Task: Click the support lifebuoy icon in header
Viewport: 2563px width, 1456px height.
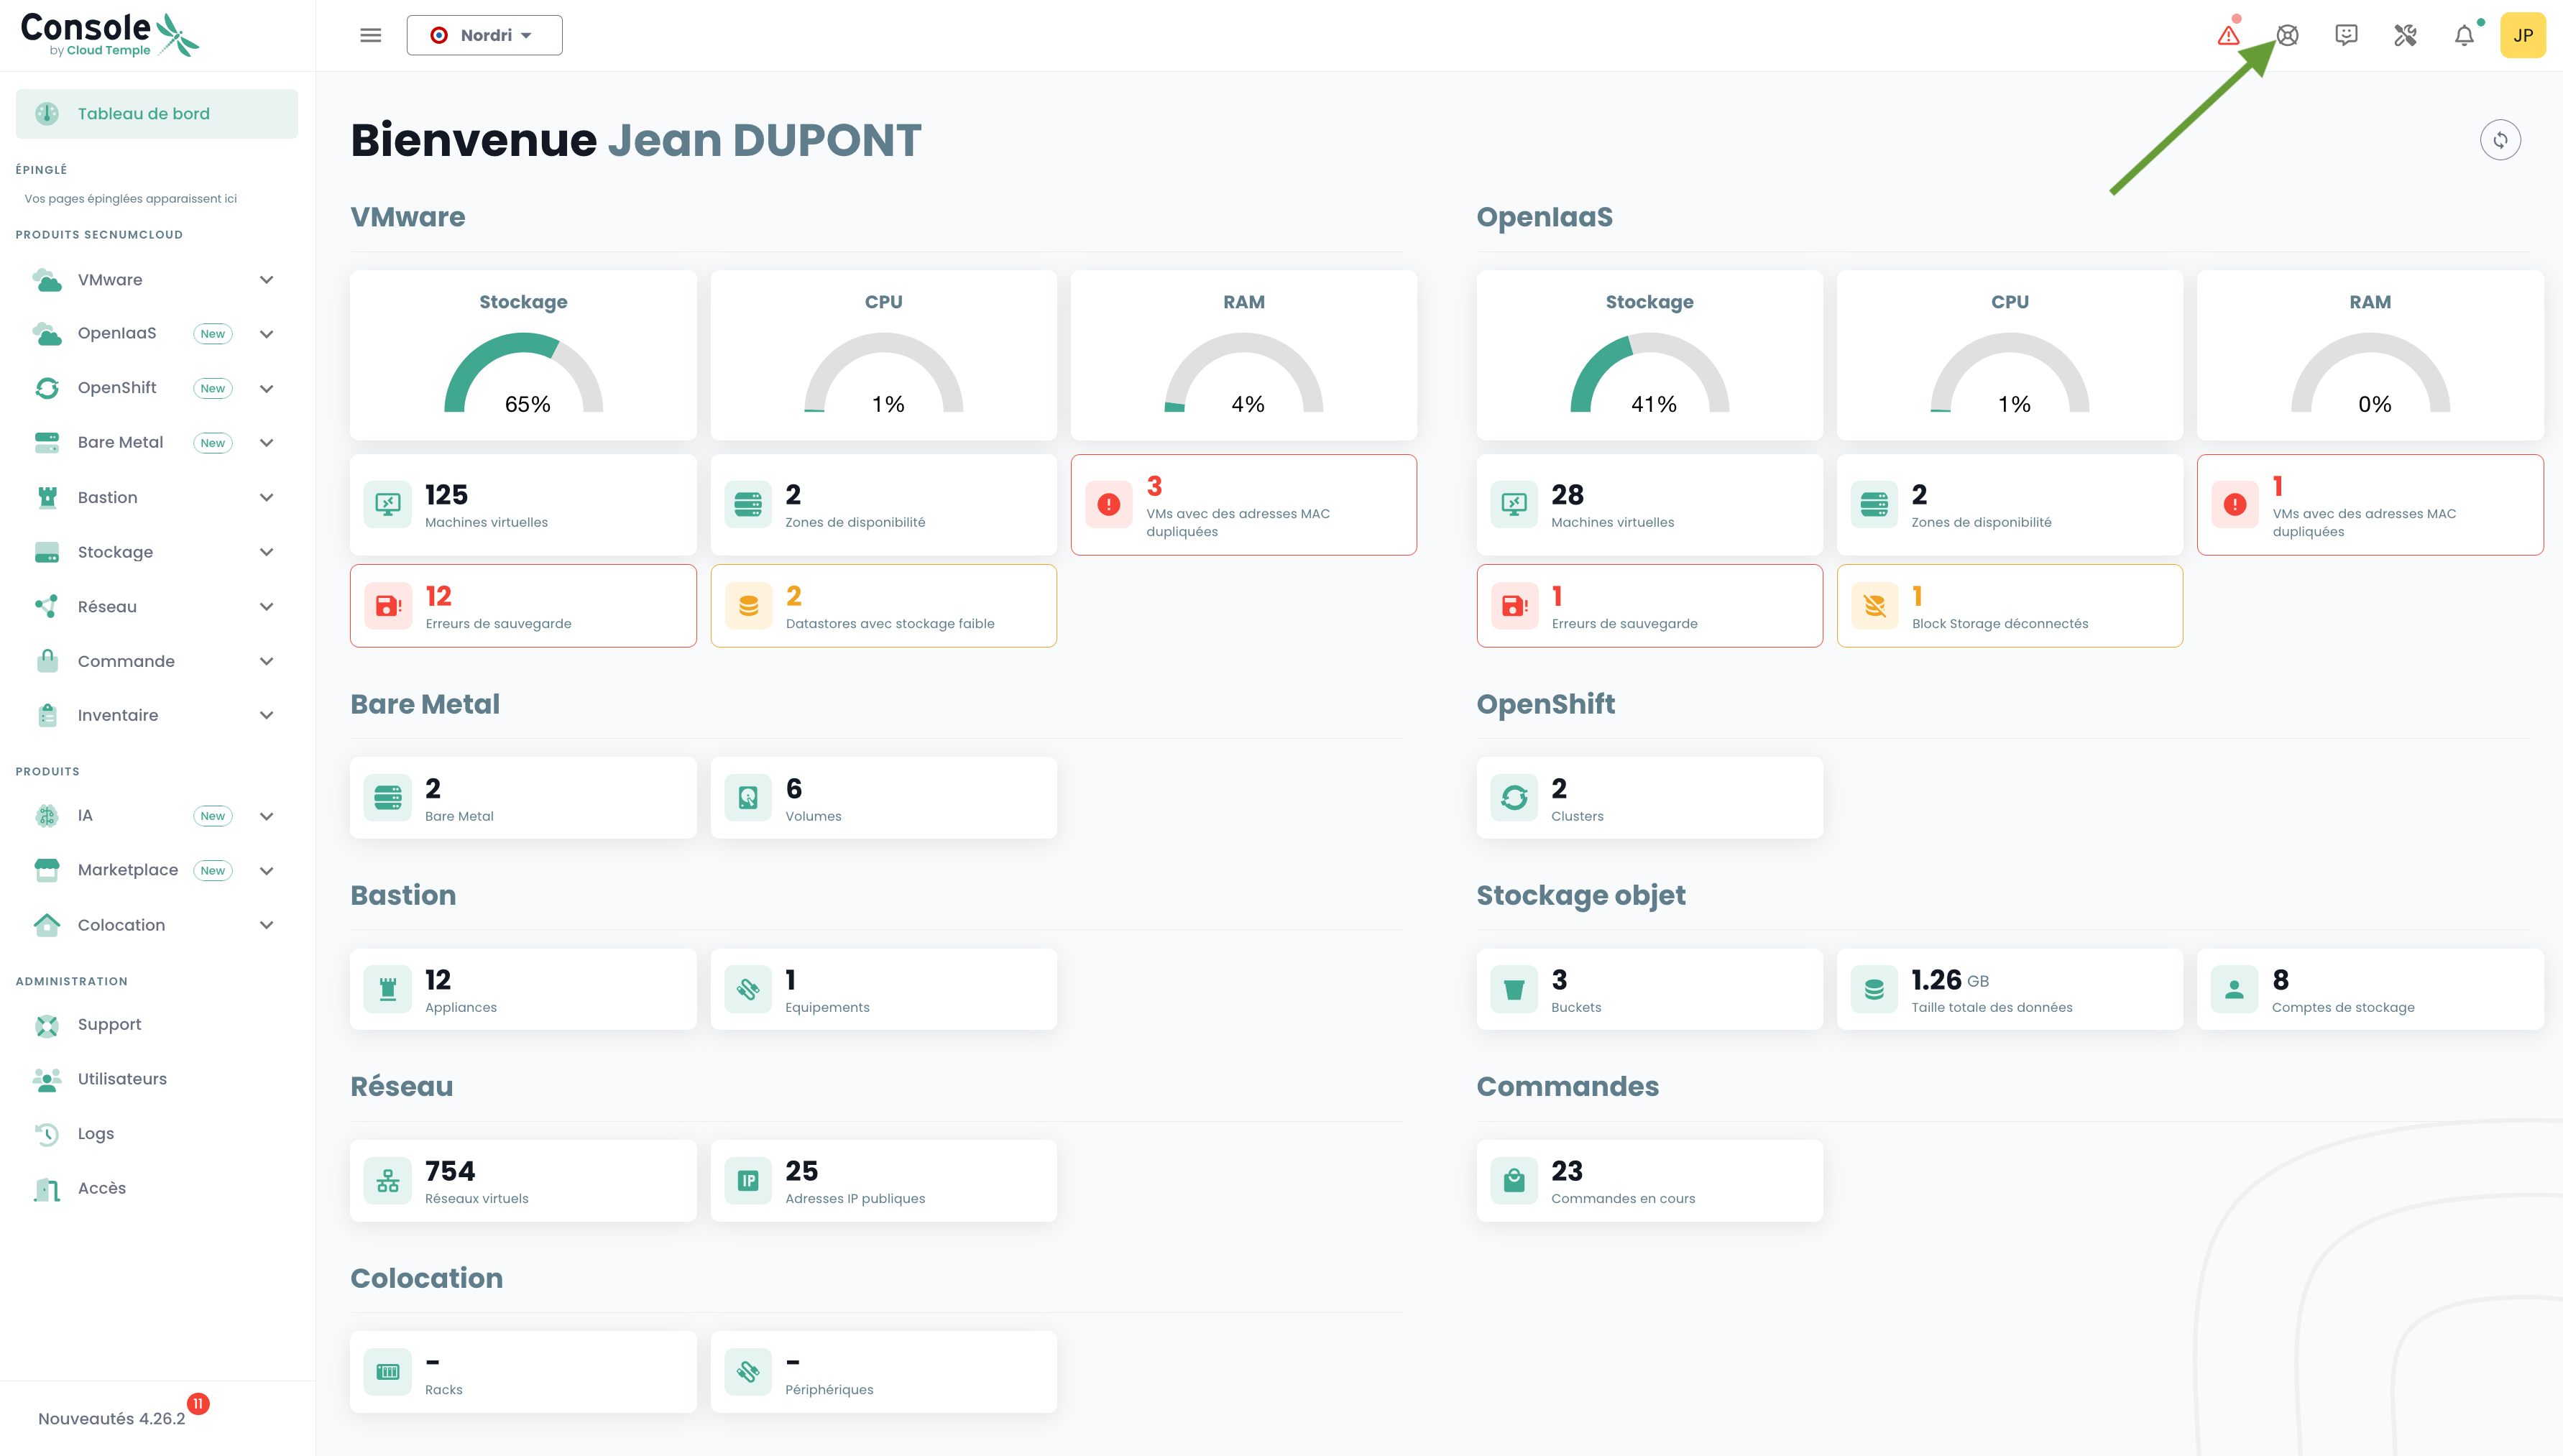Action: pyautogui.click(x=2287, y=36)
